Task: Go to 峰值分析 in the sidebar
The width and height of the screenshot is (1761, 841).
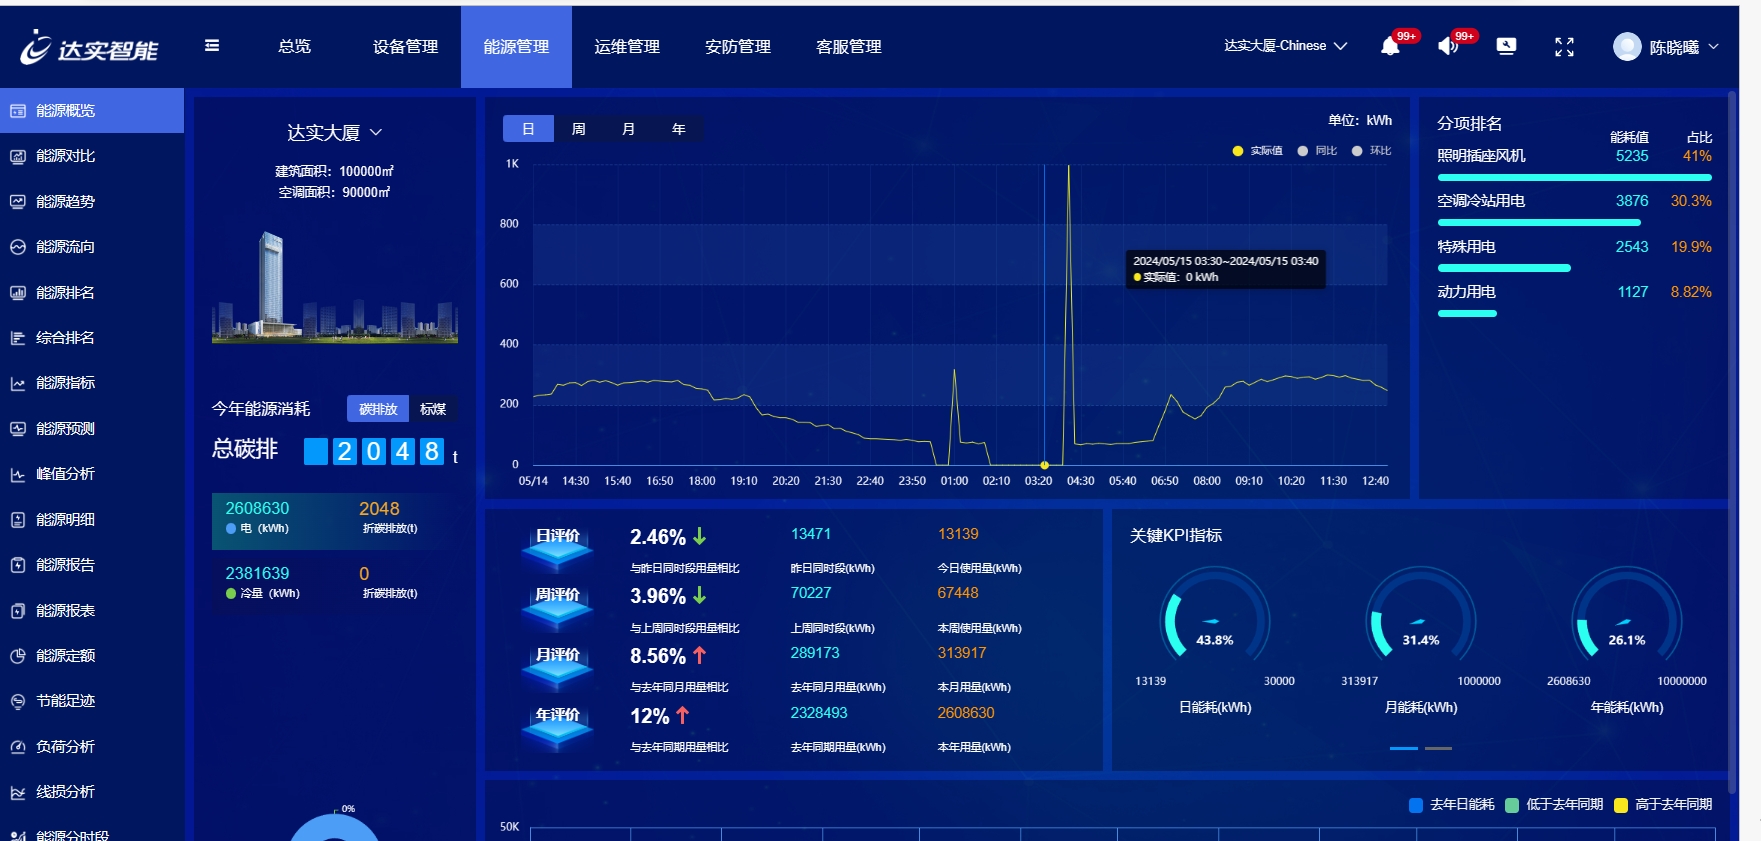Action: click(65, 474)
